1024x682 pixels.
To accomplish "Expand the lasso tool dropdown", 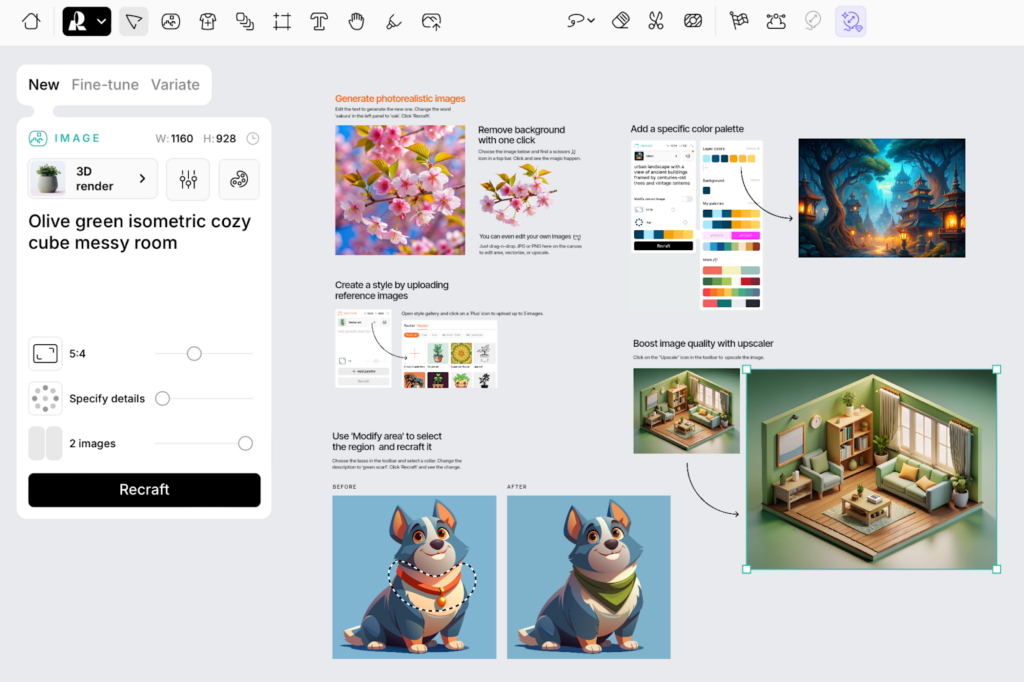I will (581, 21).
